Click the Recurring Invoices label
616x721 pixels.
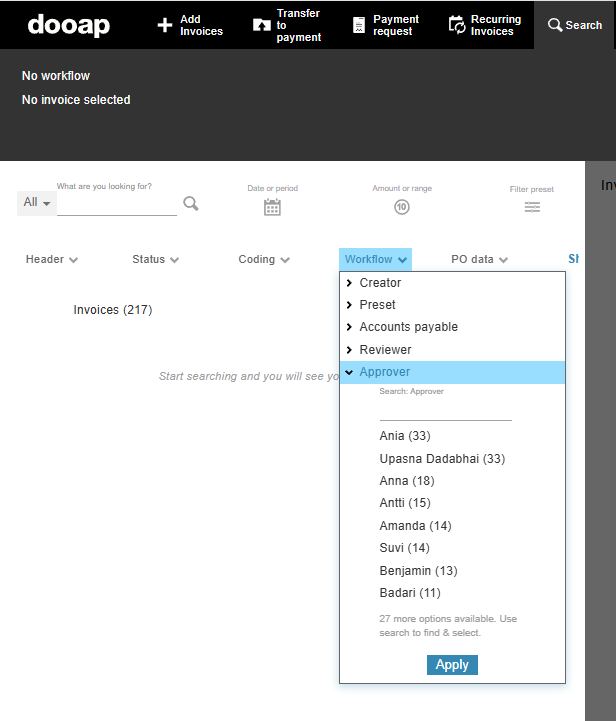point(496,25)
